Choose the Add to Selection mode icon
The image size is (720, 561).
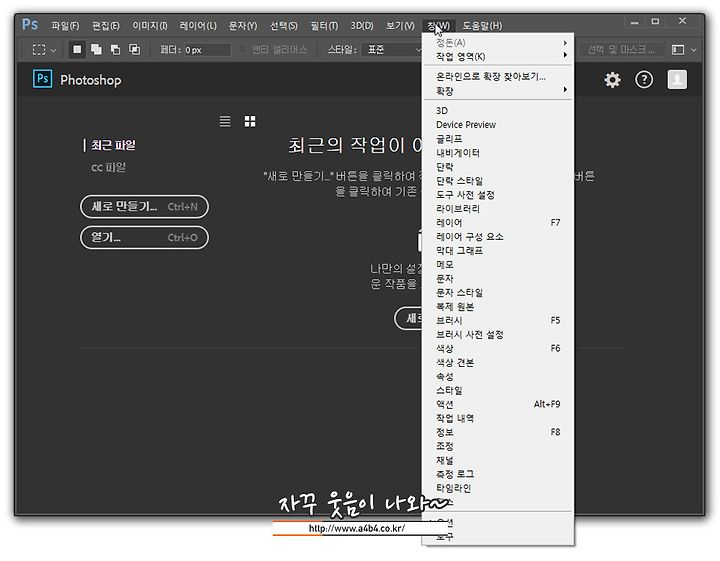96,49
